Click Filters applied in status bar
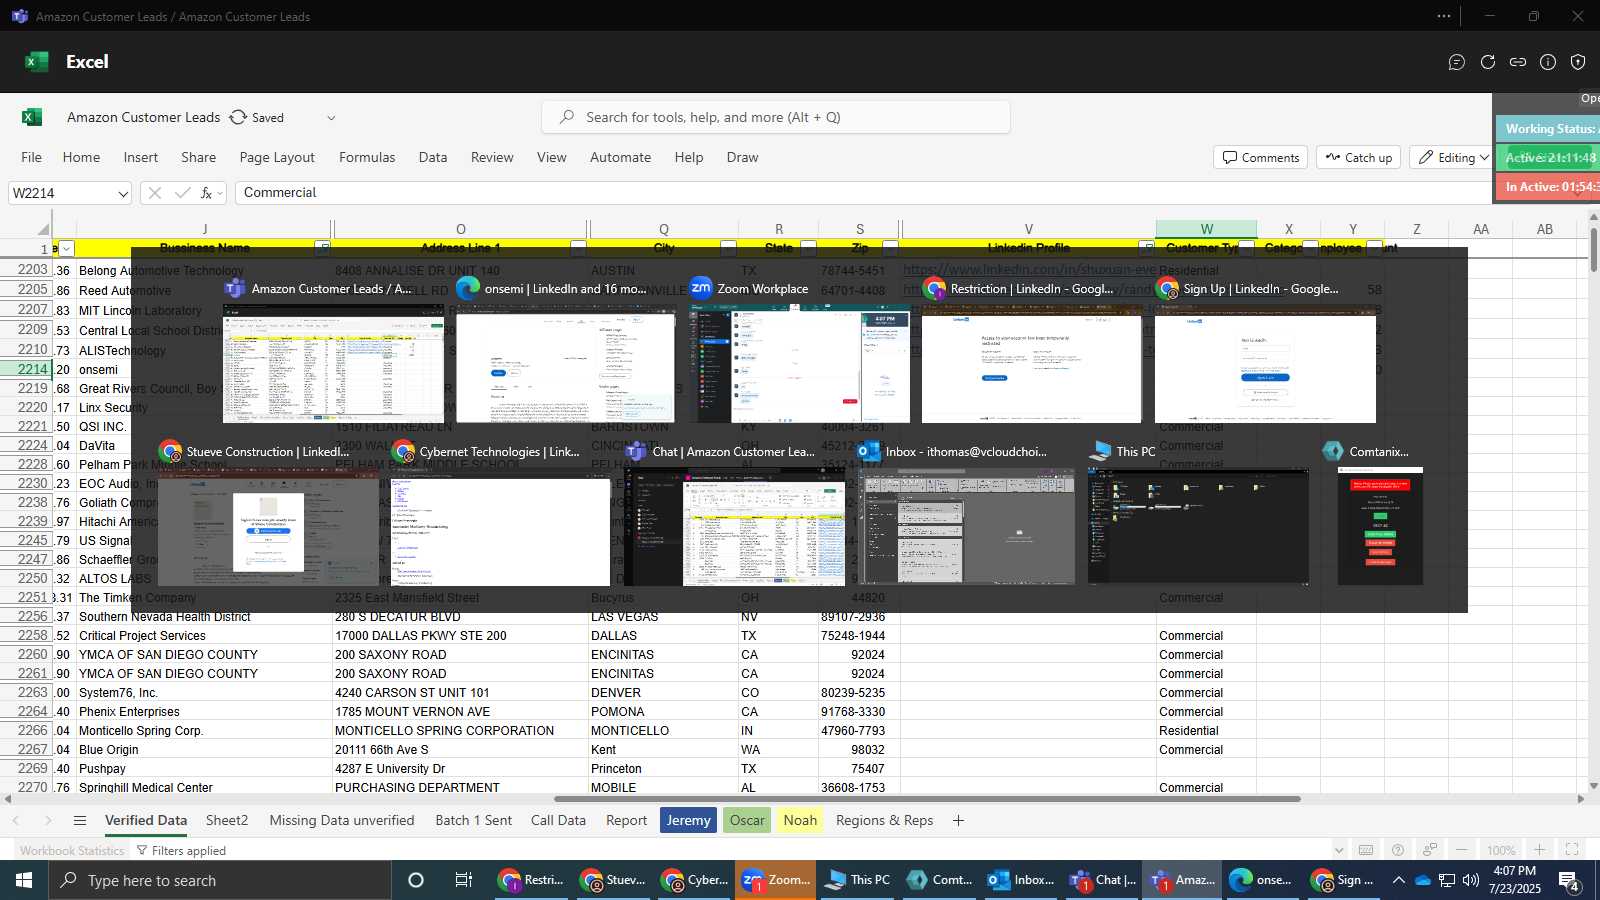The height and width of the screenshot is (900, 1600). 181,851
